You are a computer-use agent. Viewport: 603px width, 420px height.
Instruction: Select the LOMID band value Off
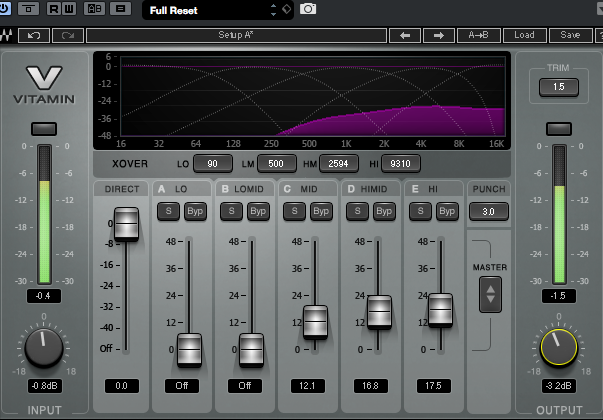click(x=245, y=386)
